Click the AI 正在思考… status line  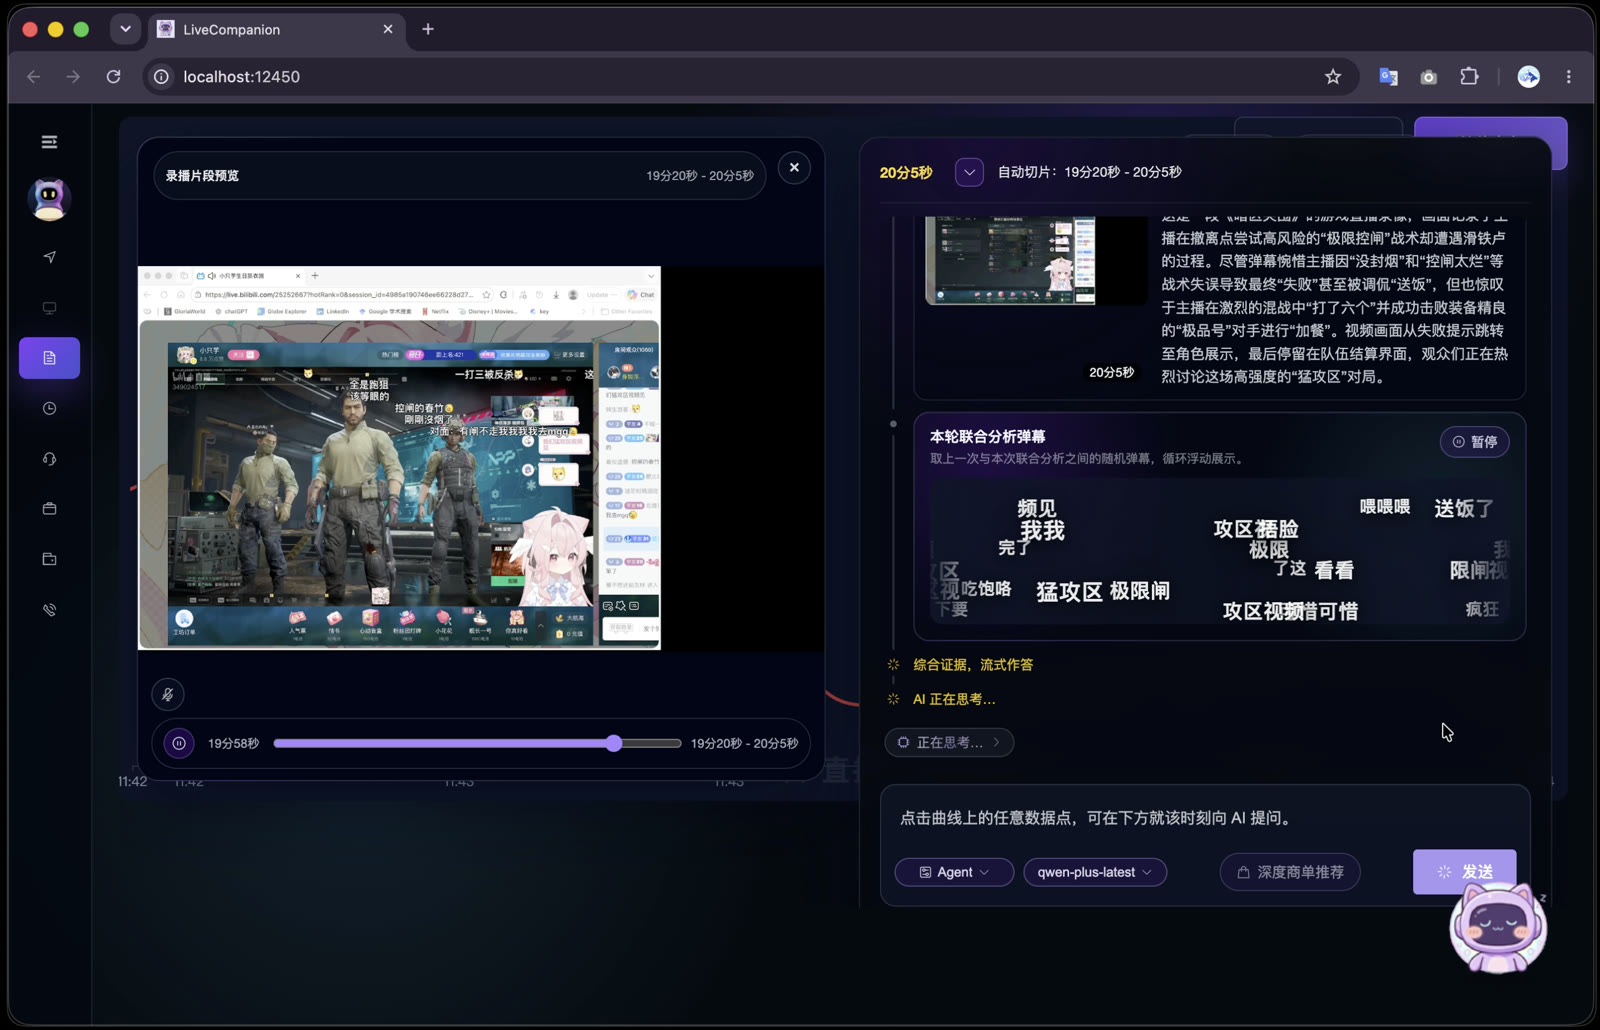pyautogui.click(x=954, y=699)
